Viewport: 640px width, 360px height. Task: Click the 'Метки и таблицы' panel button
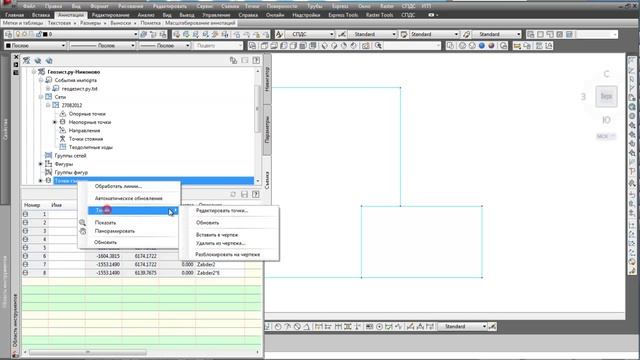(22, 23)
